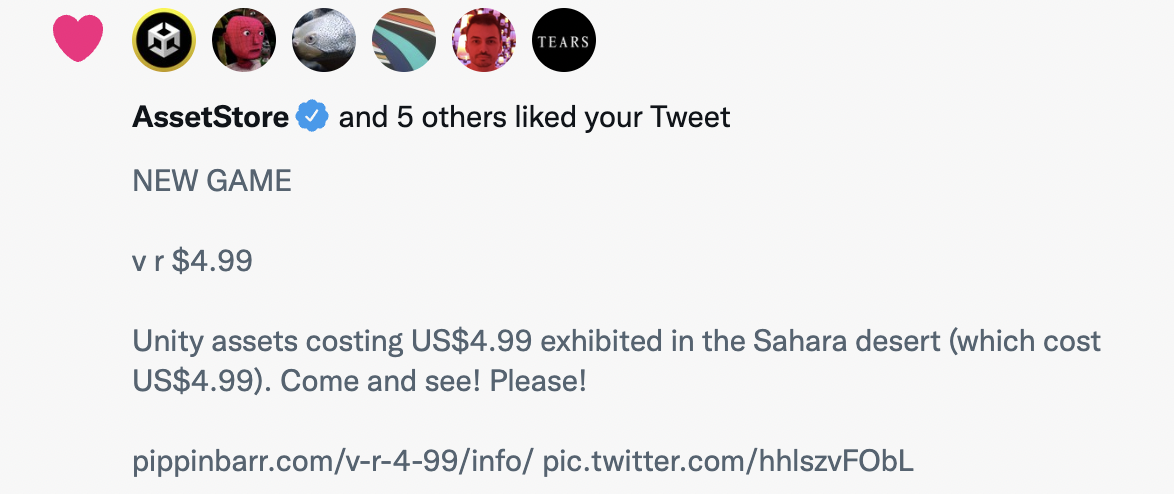Open the red masked face avatar
The height and width of the screenshot is (494, 1174).
point(244,40)
